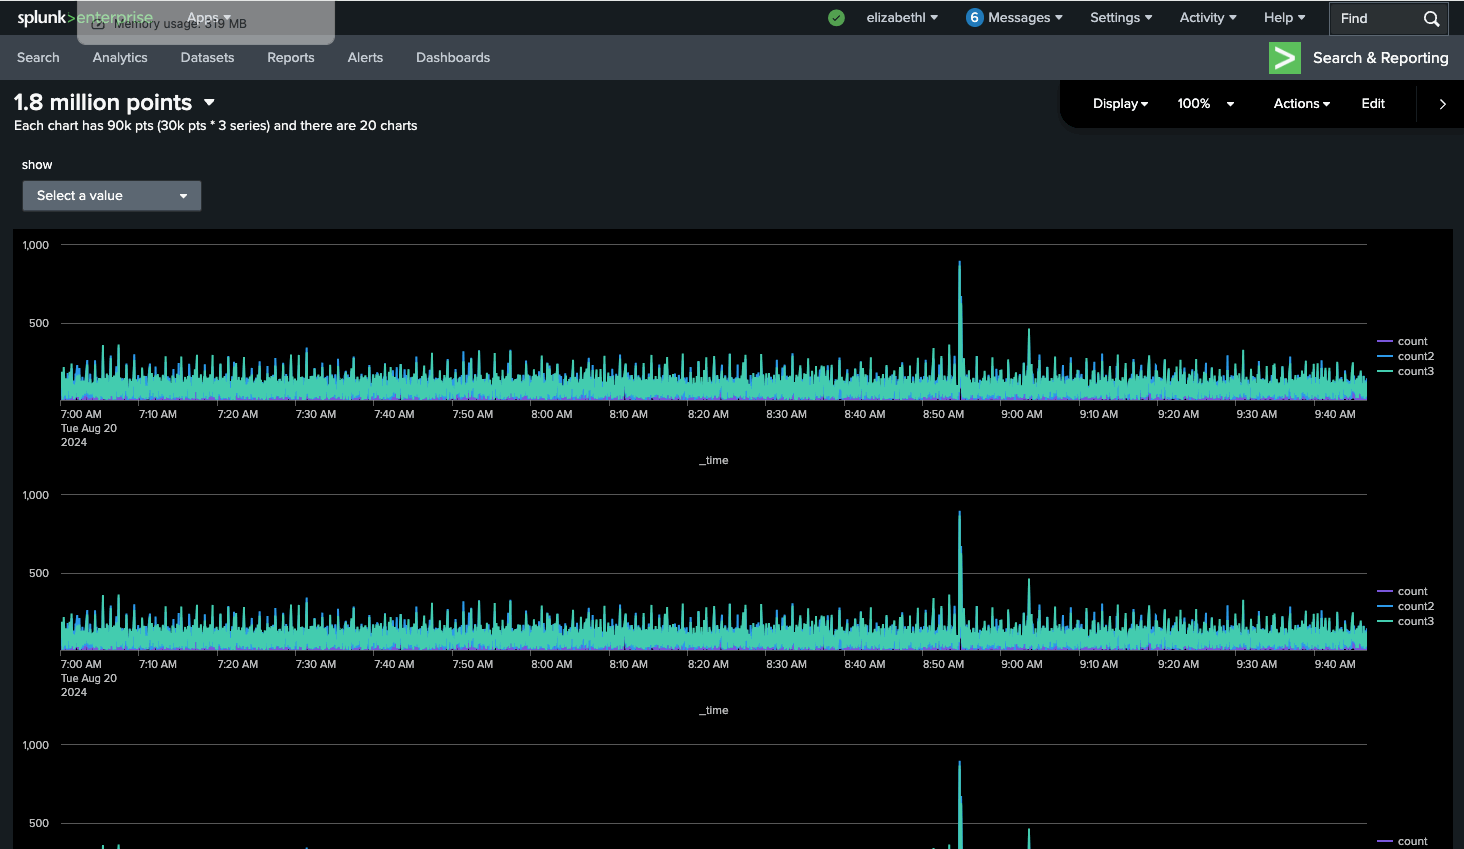Click the blue 6 messages badge
1464x849 pixels.
coord(974,18)
